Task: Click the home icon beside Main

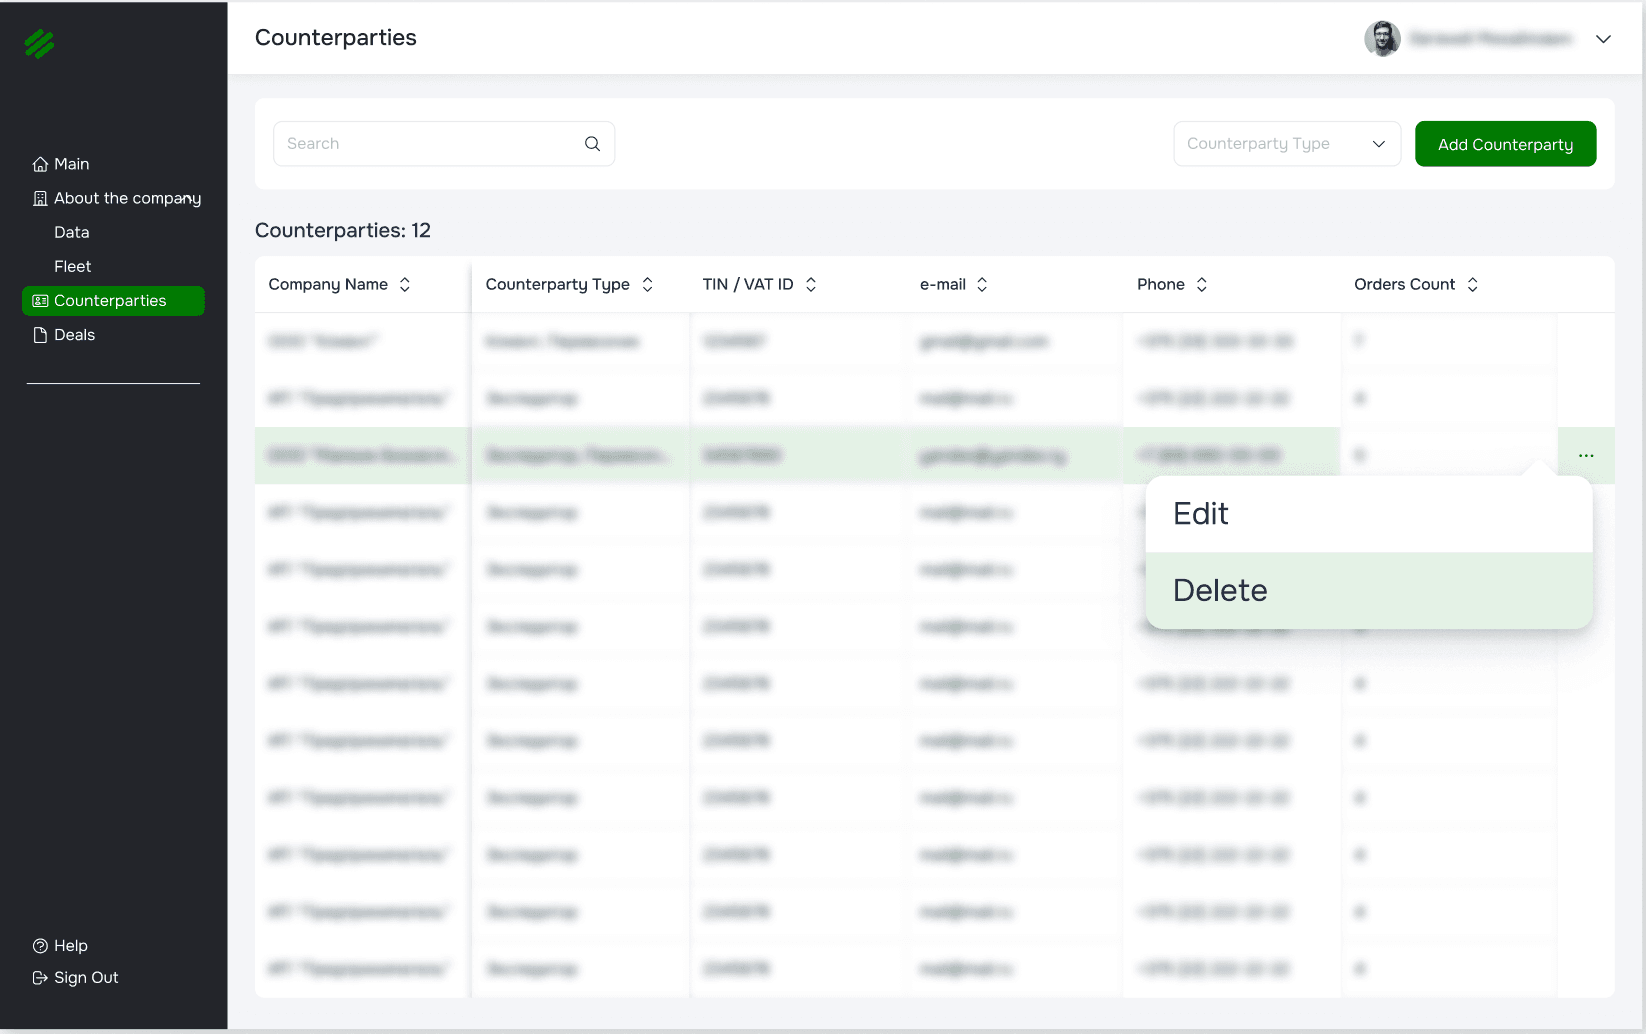Action: 40,164
